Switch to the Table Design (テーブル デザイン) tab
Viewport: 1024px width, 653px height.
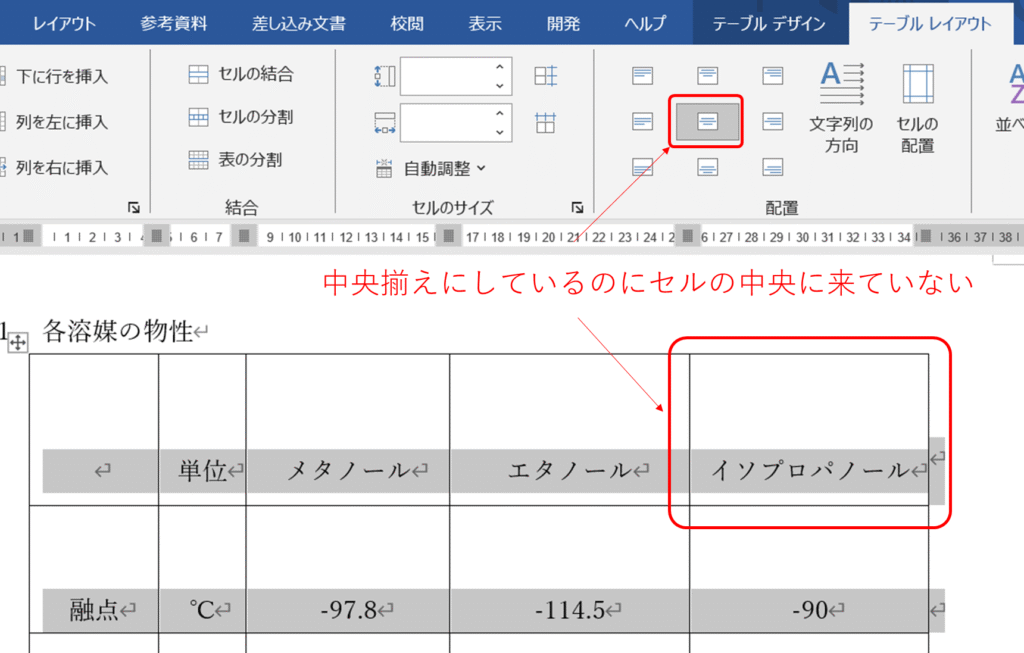point(770,23)
